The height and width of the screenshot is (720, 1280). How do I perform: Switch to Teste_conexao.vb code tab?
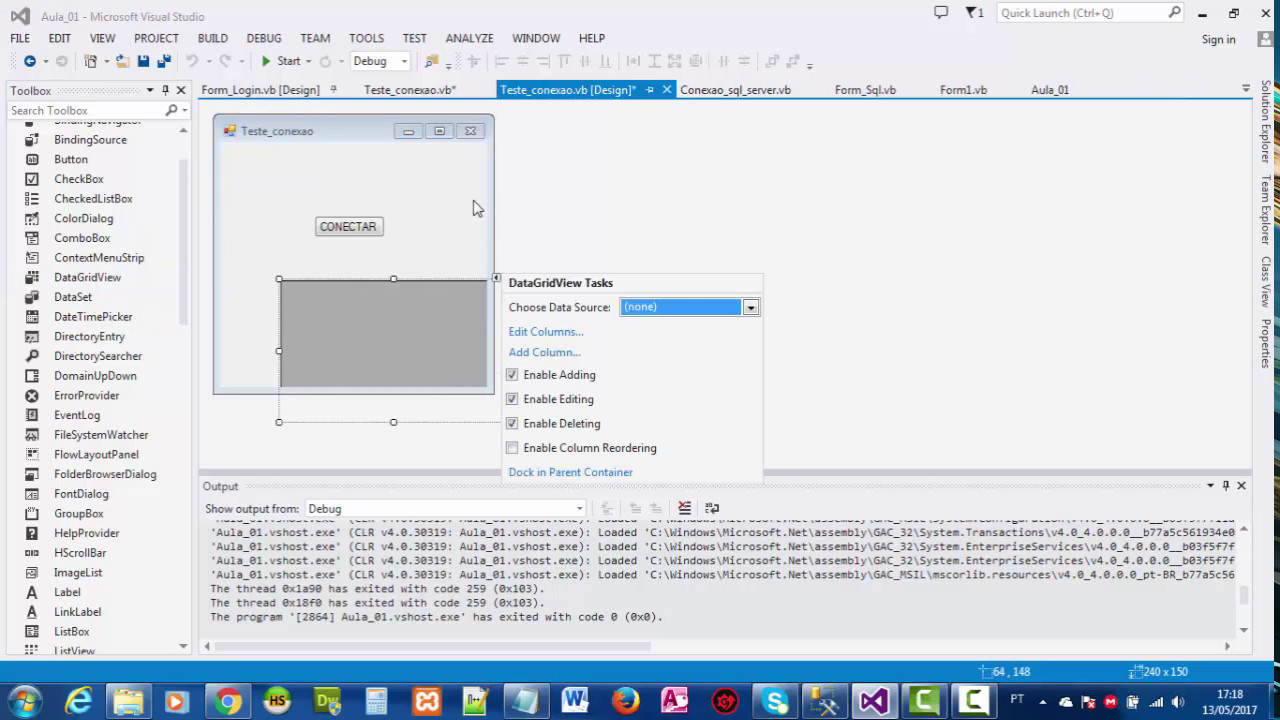click(x=410, y=90)
